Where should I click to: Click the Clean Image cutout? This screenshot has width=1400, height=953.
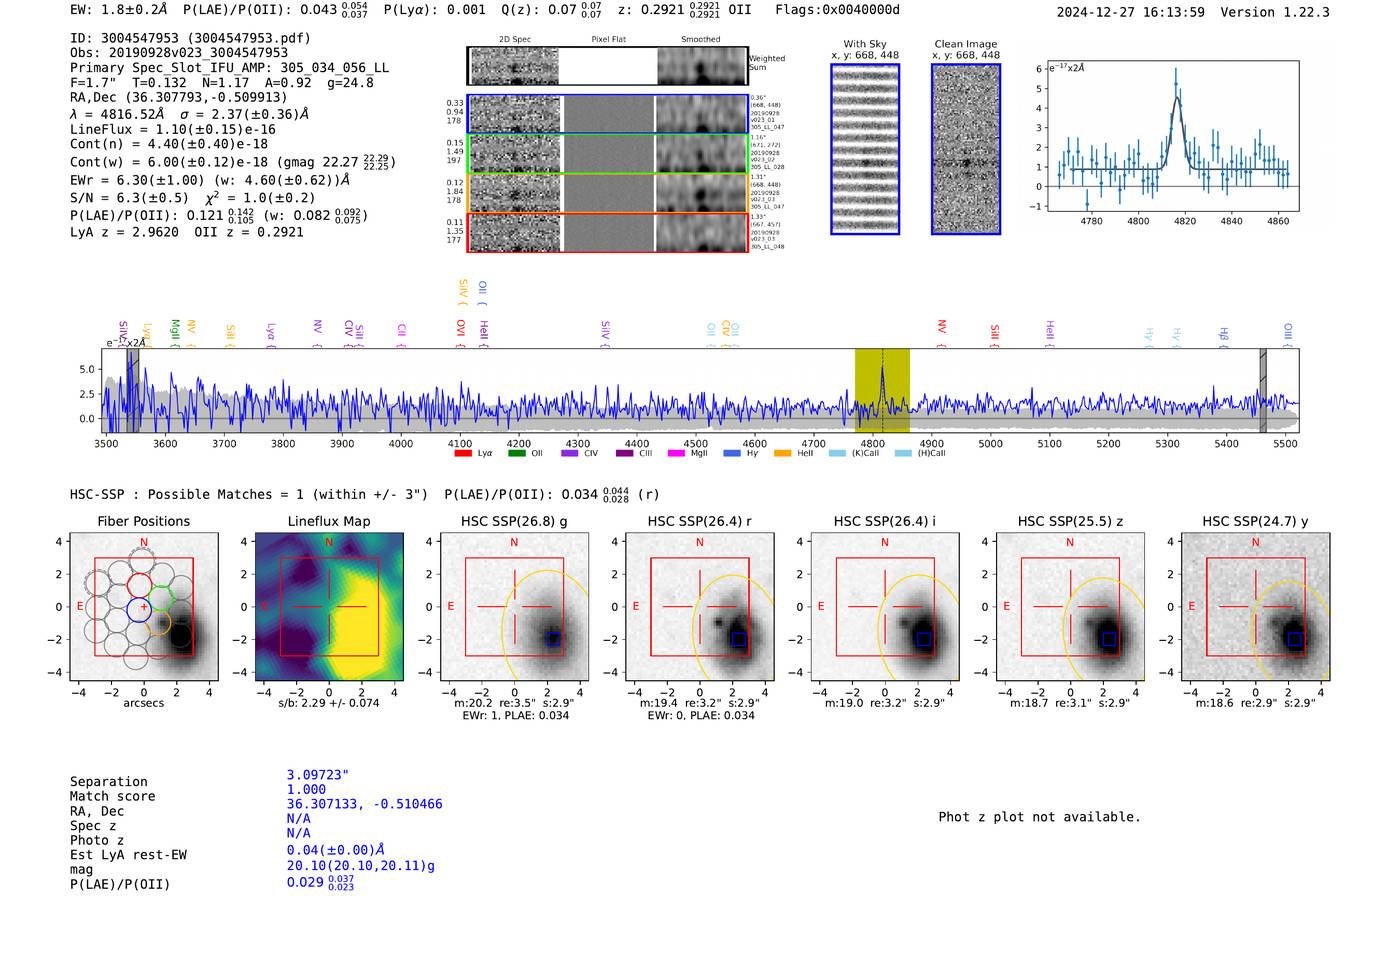point(966,149)
